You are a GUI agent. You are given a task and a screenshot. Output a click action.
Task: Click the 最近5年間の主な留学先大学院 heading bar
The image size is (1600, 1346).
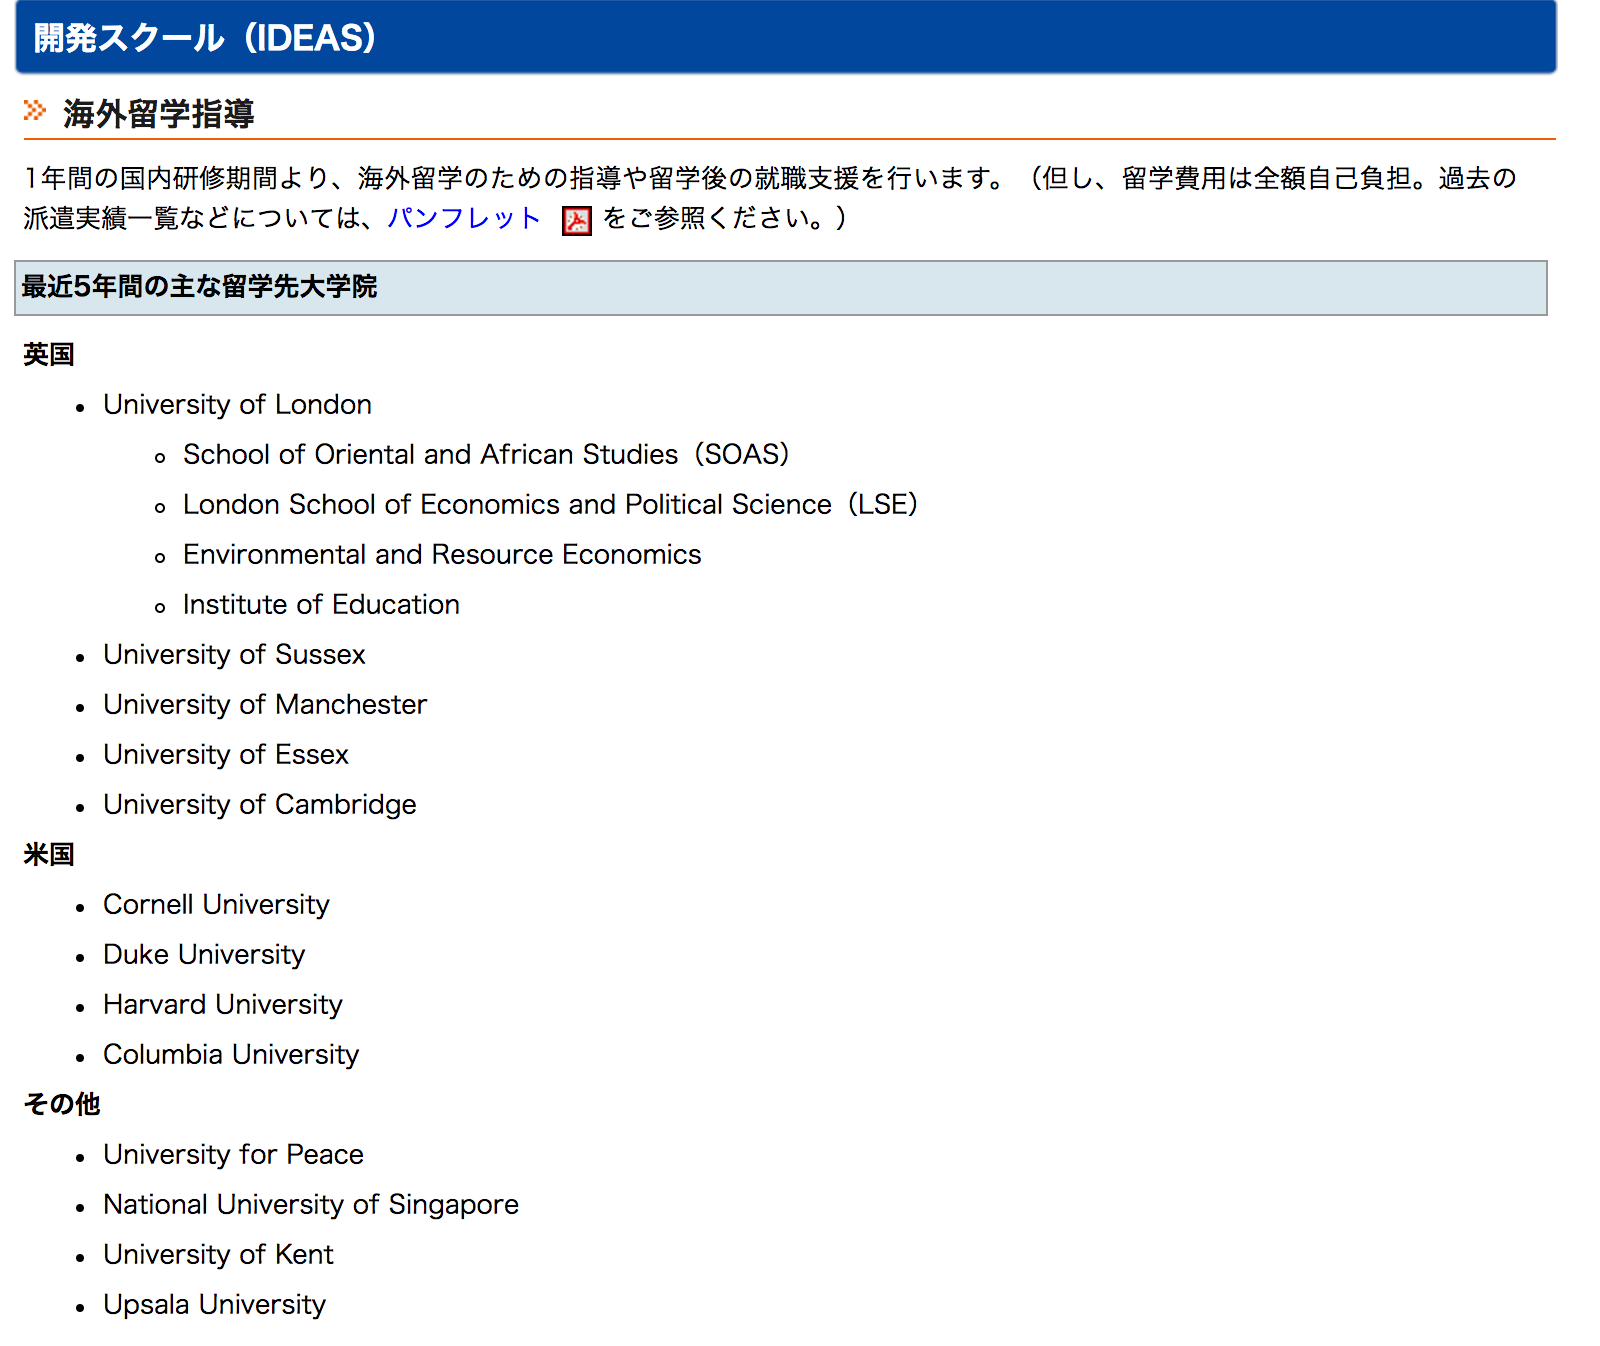781,288
